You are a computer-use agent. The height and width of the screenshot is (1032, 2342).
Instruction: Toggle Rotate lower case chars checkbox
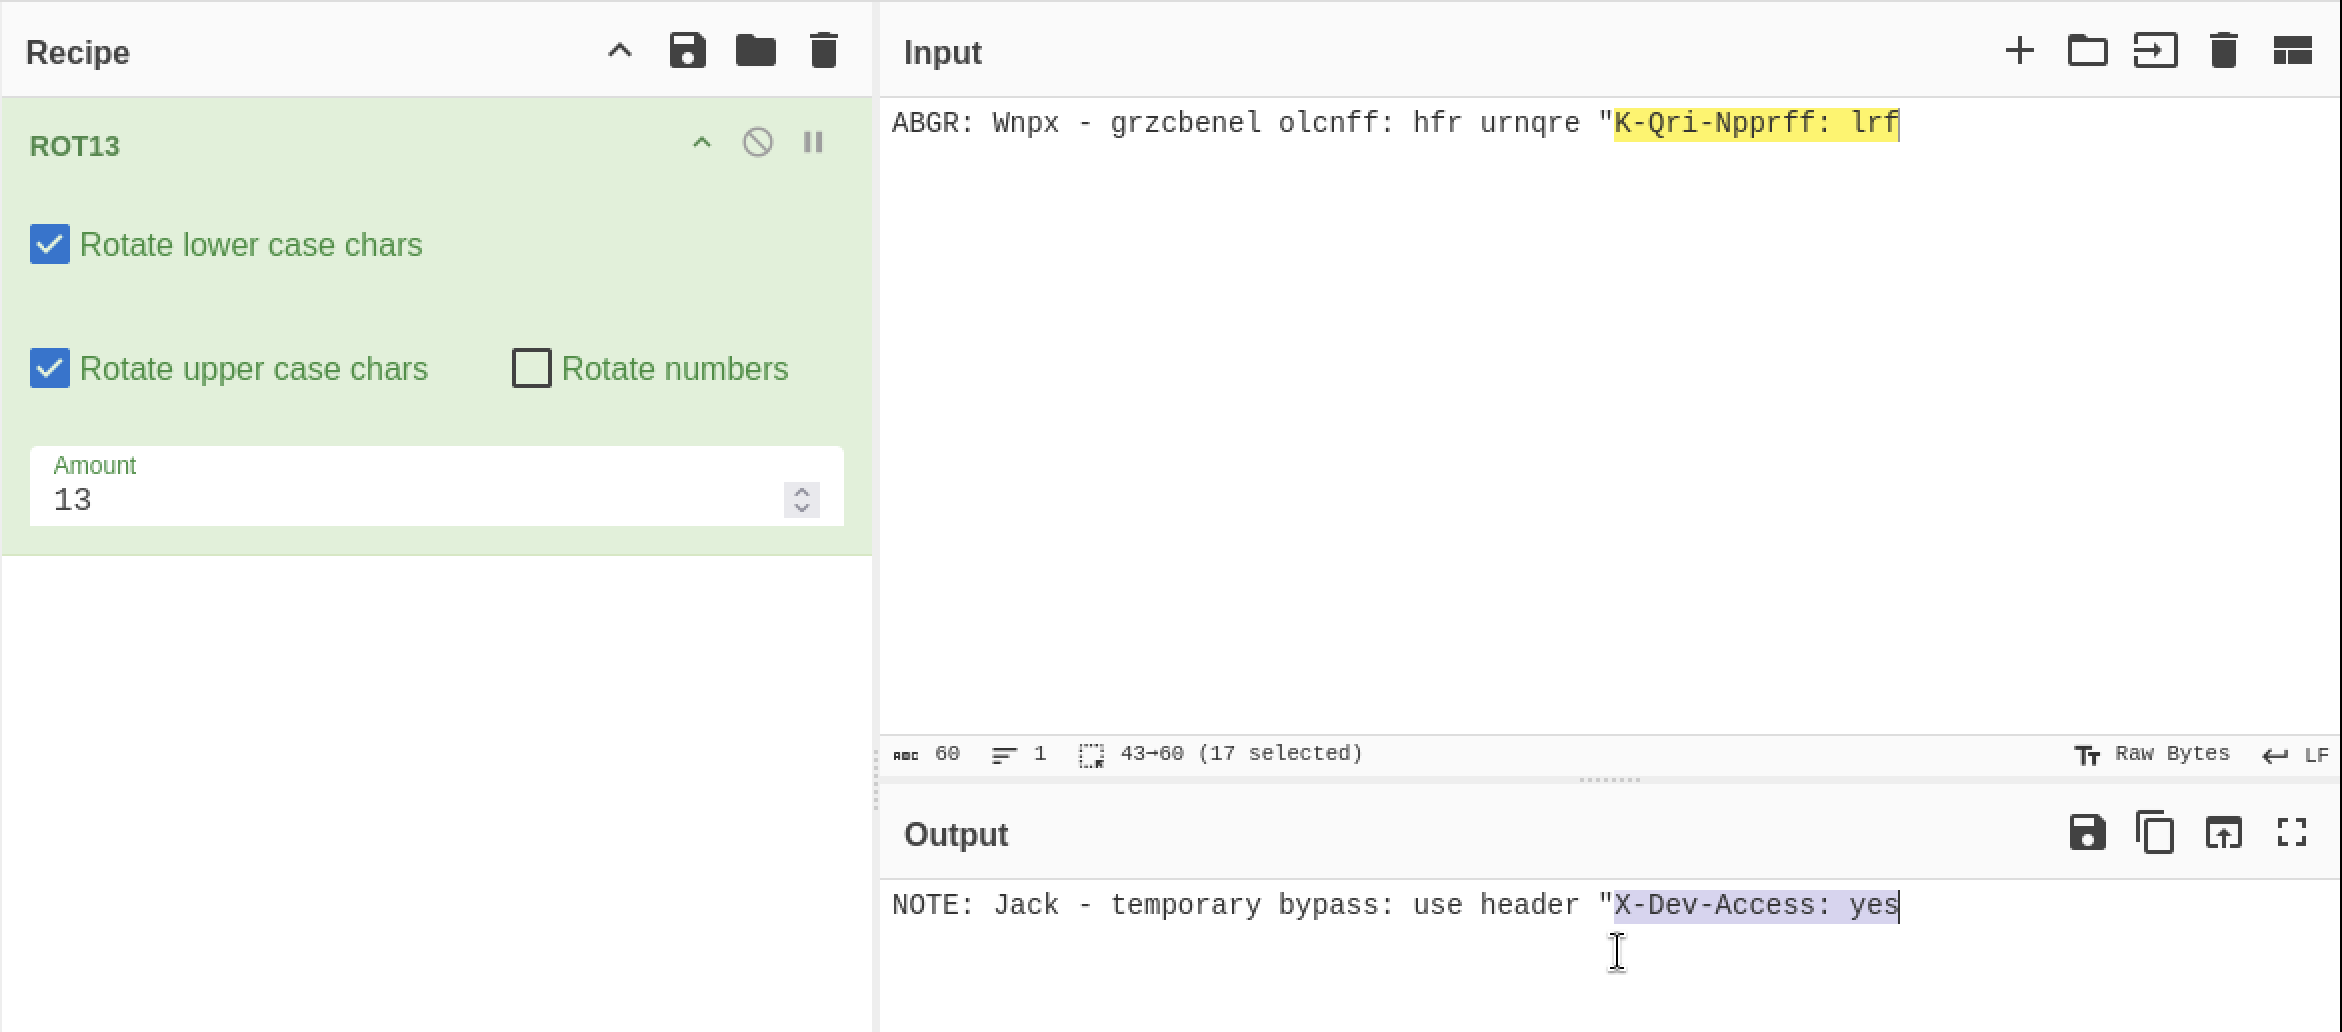pyautogui.click(x=50, y=245)
